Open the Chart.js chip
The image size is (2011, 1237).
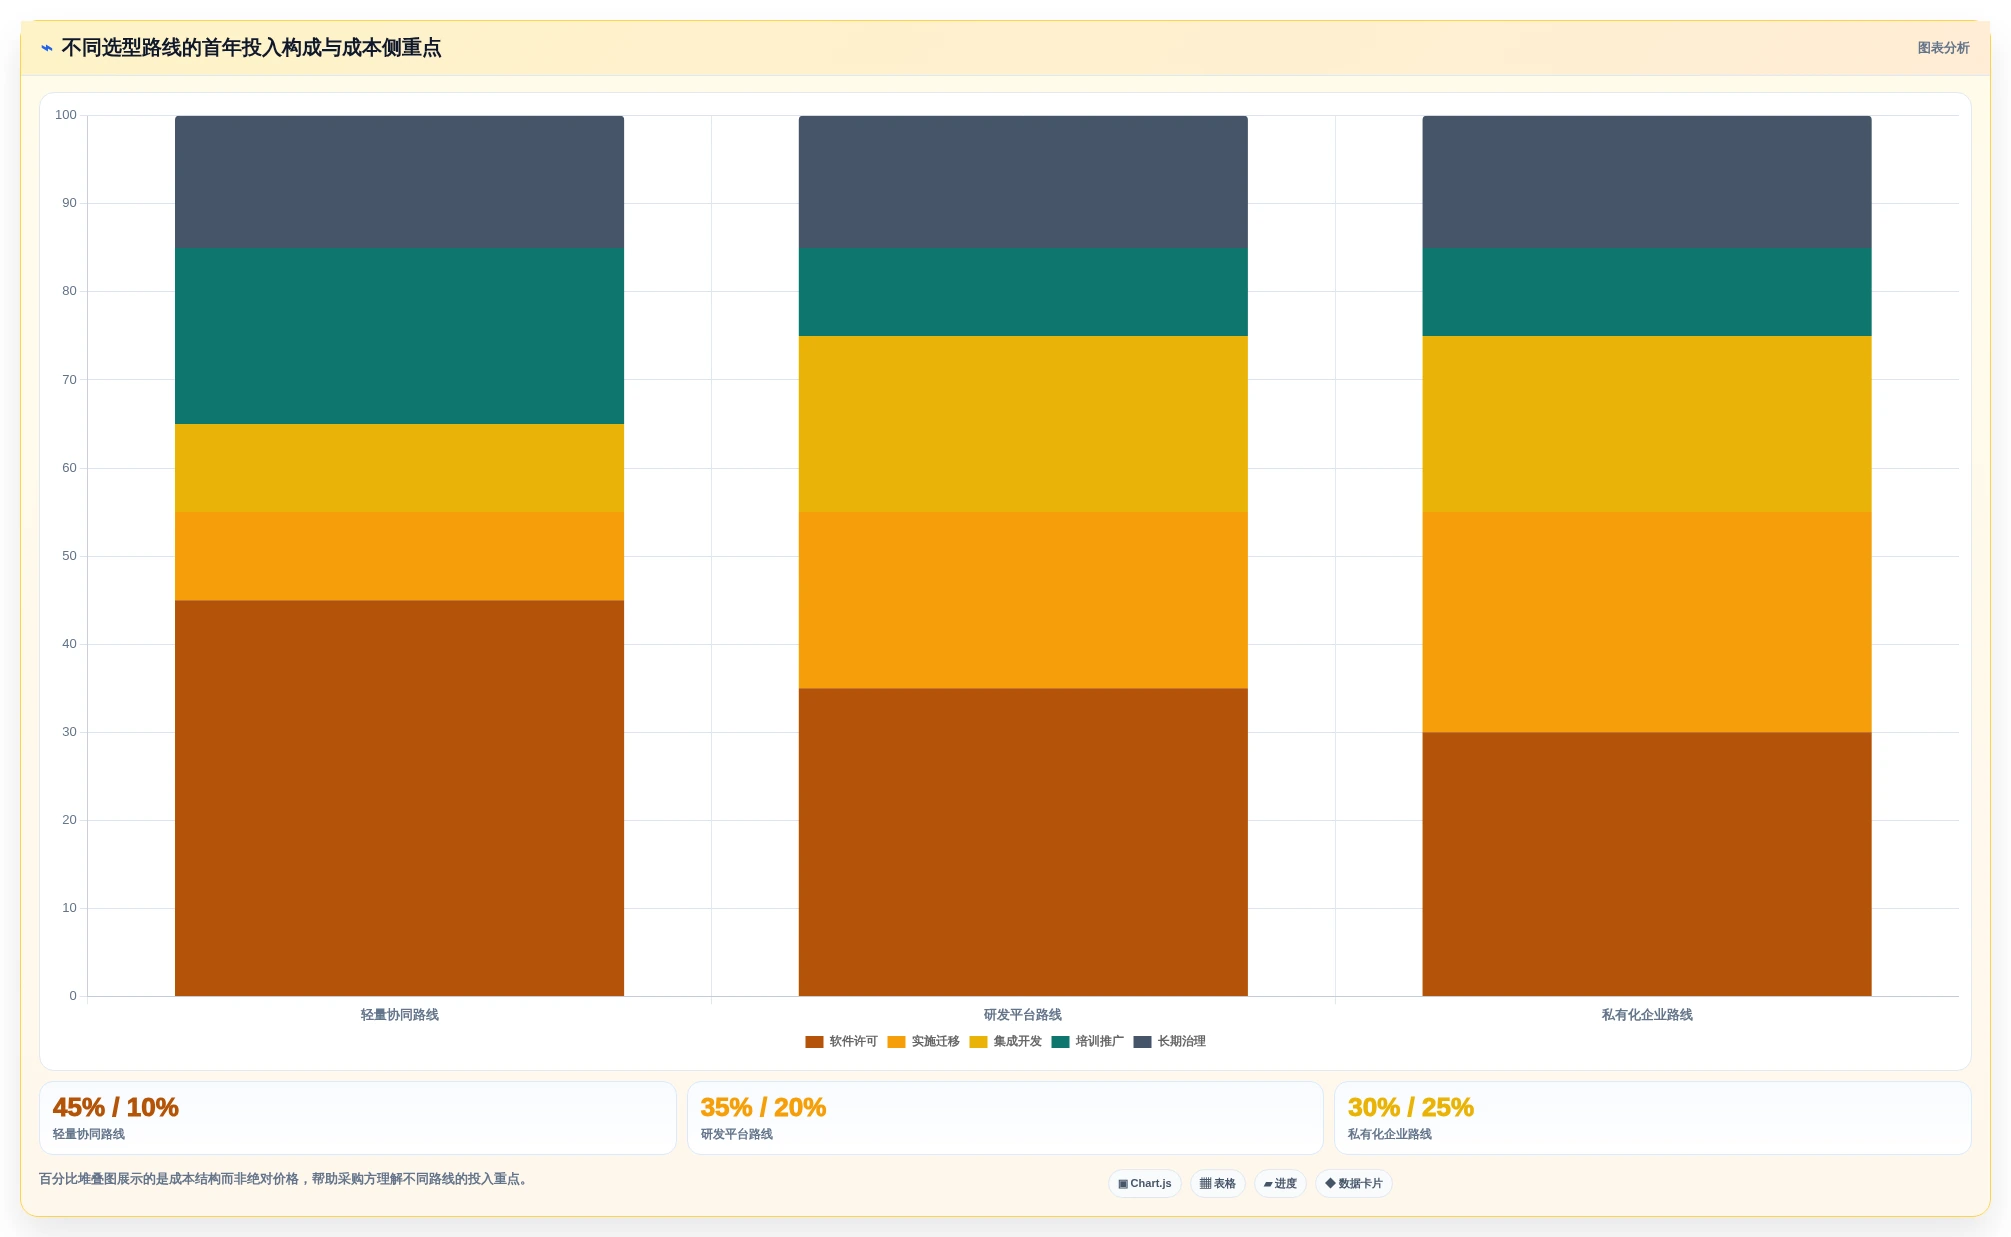click(1145, 1183)
